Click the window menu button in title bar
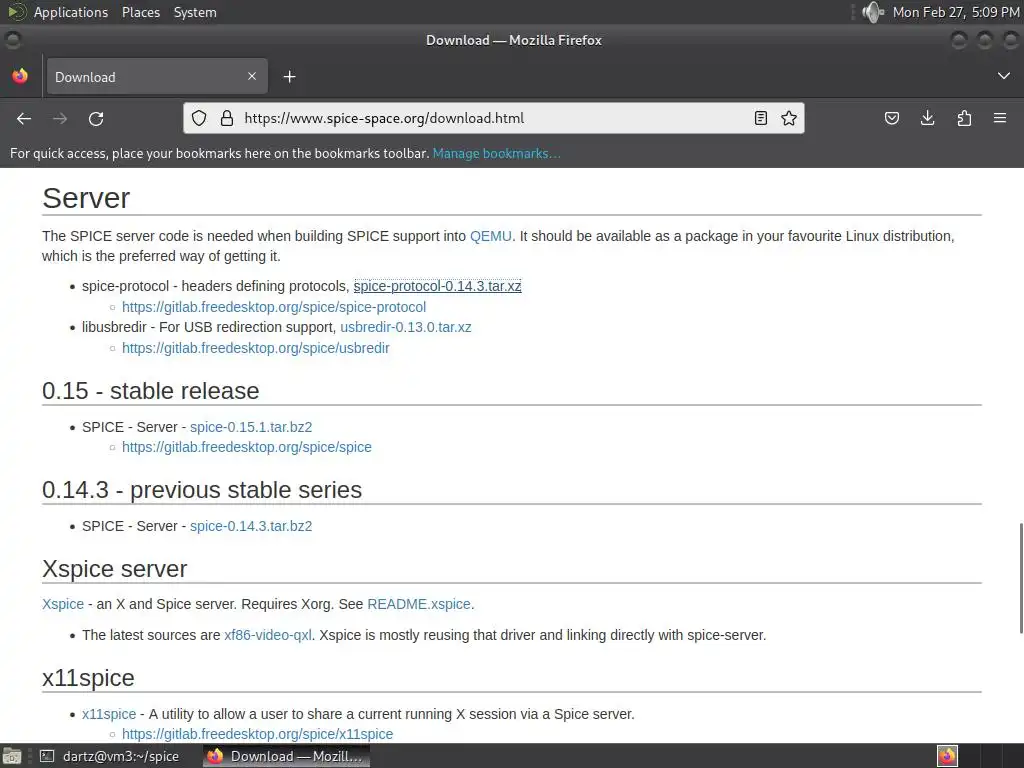 click(12, 40)
